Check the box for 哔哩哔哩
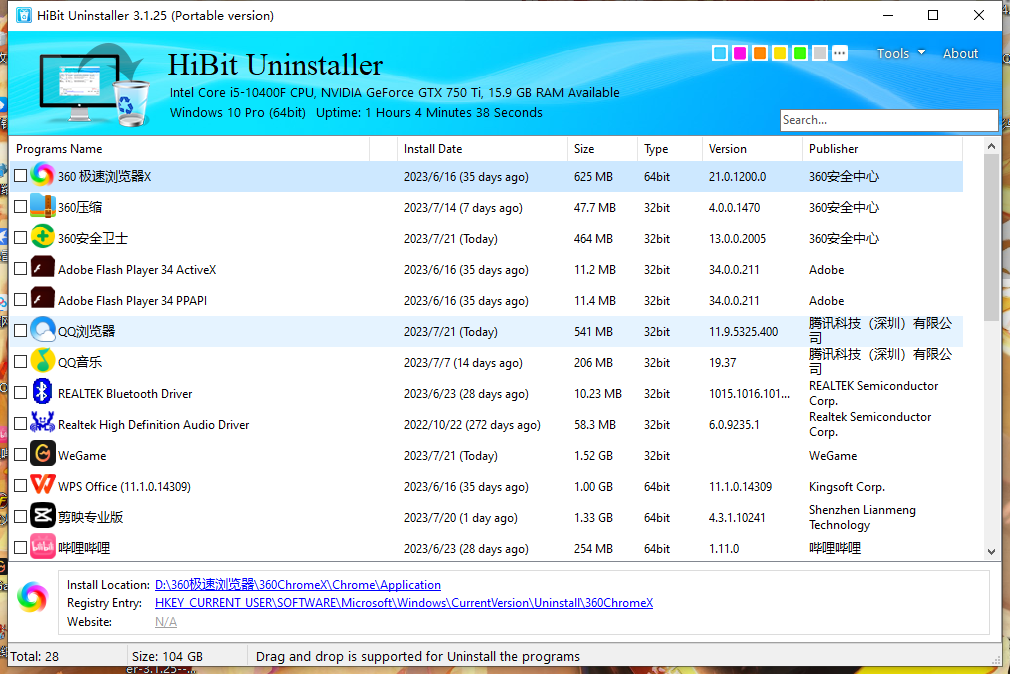 click(x=21, y=547)
